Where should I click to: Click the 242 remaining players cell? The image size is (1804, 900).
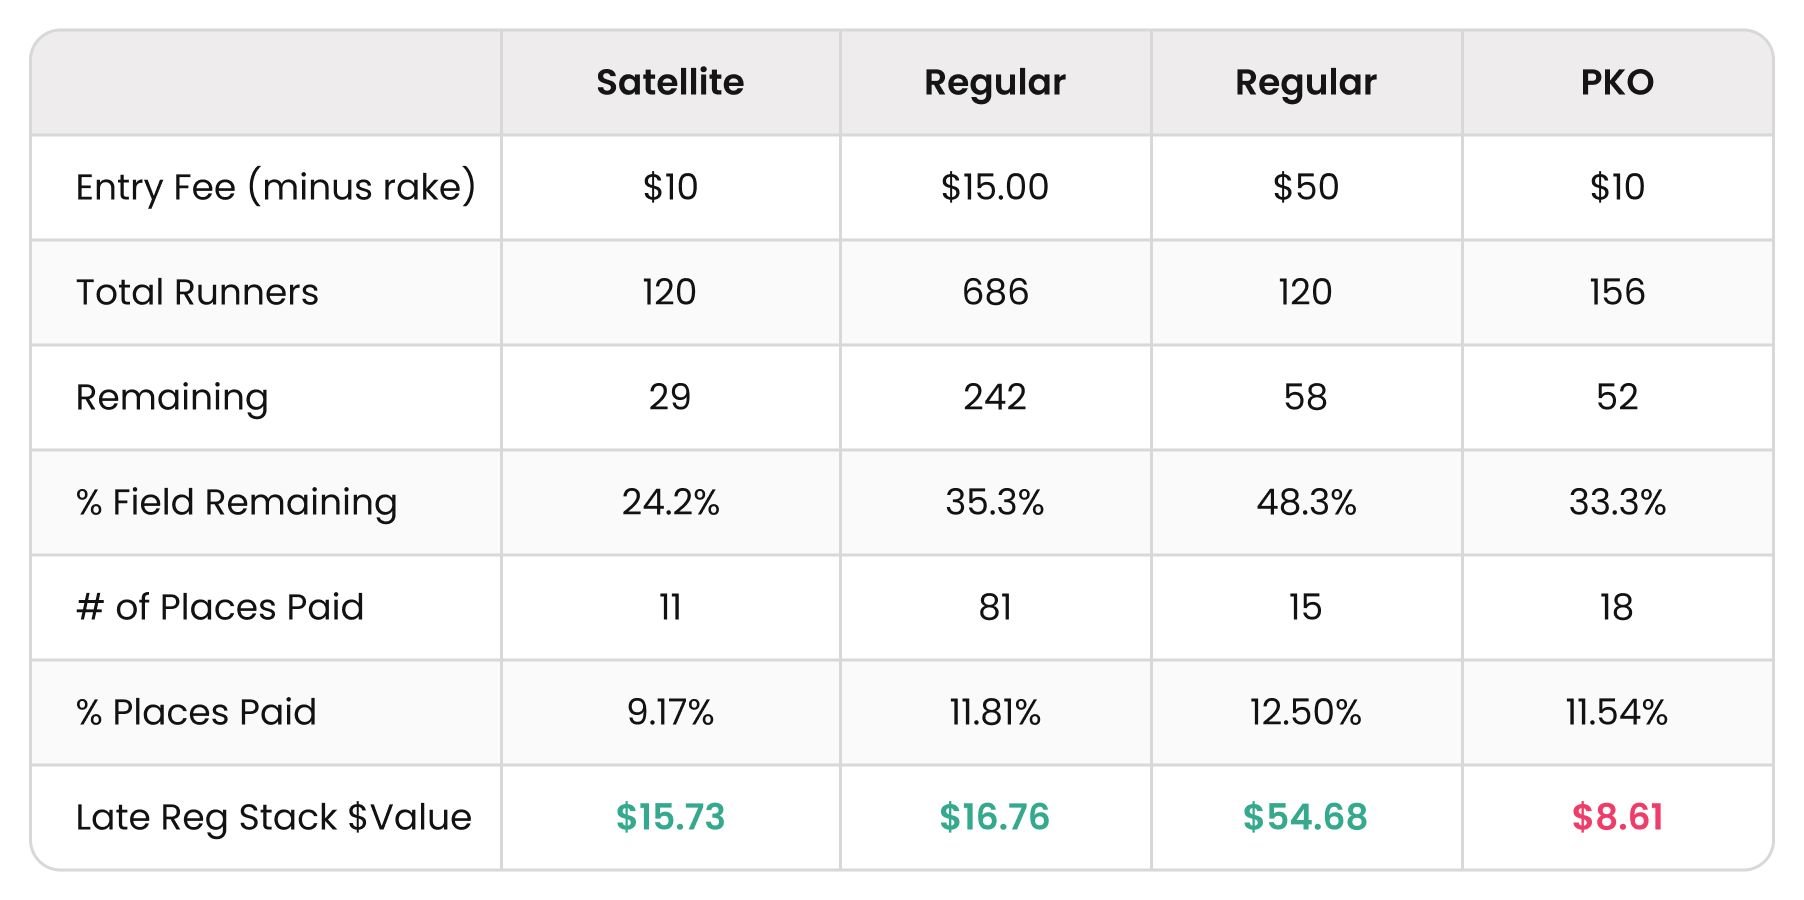[995, 397]
